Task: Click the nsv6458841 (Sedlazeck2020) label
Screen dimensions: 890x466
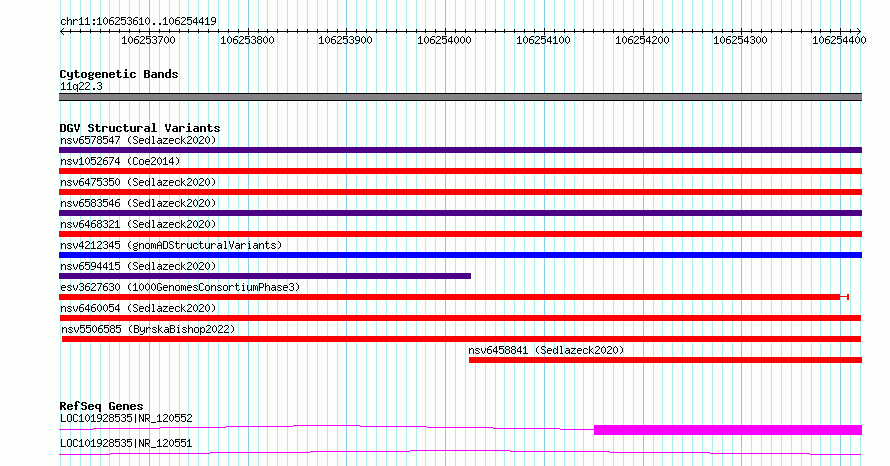Action: click(x=546, y=350)
